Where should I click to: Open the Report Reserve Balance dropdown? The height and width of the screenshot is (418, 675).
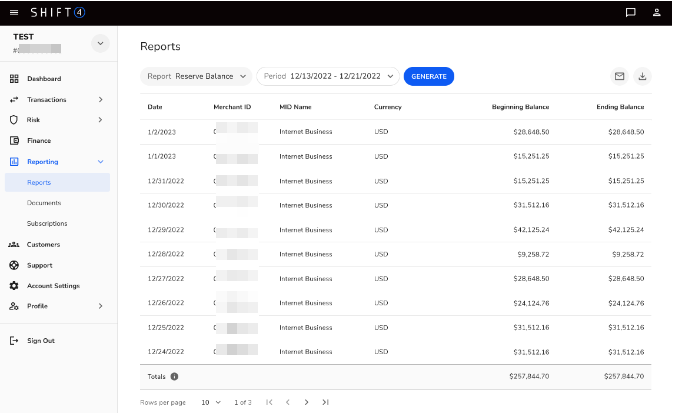195,76
